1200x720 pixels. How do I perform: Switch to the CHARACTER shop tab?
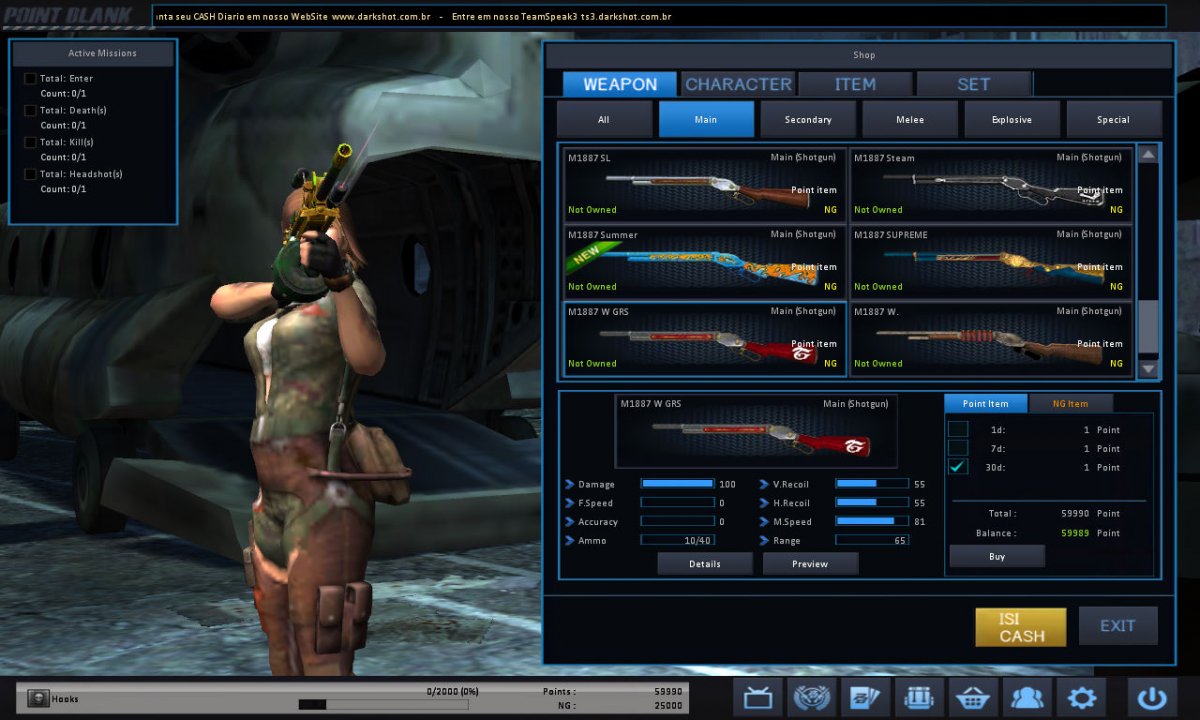point(738,84)
